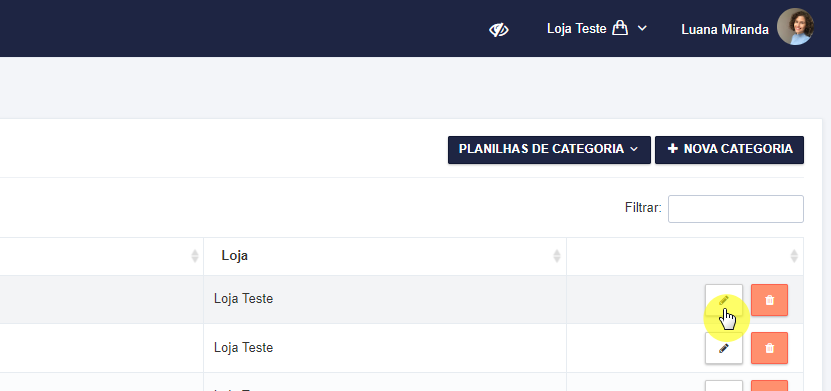831x391 pixels.
Task: Click the Luana Miranda user name
Action: [x=725, y=30]
